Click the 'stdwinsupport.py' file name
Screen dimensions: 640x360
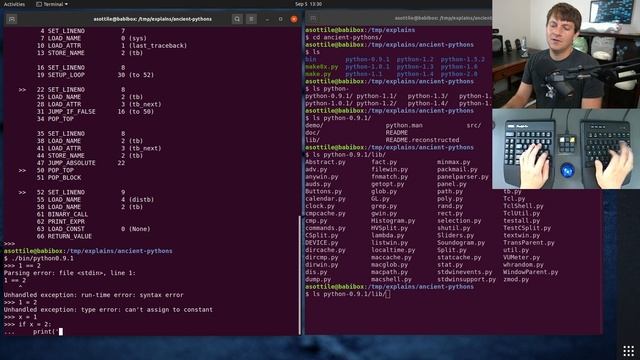pyautogui.click(x=466, y=280)
